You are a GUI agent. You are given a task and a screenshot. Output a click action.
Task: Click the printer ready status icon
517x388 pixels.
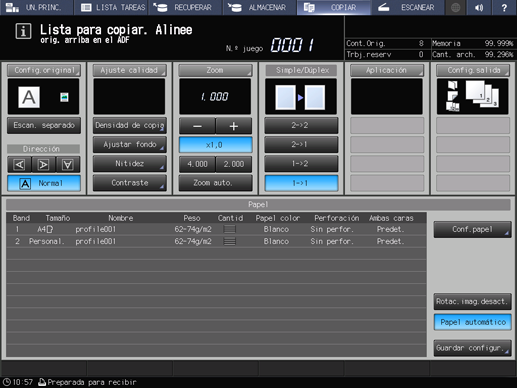coord(42,382)
